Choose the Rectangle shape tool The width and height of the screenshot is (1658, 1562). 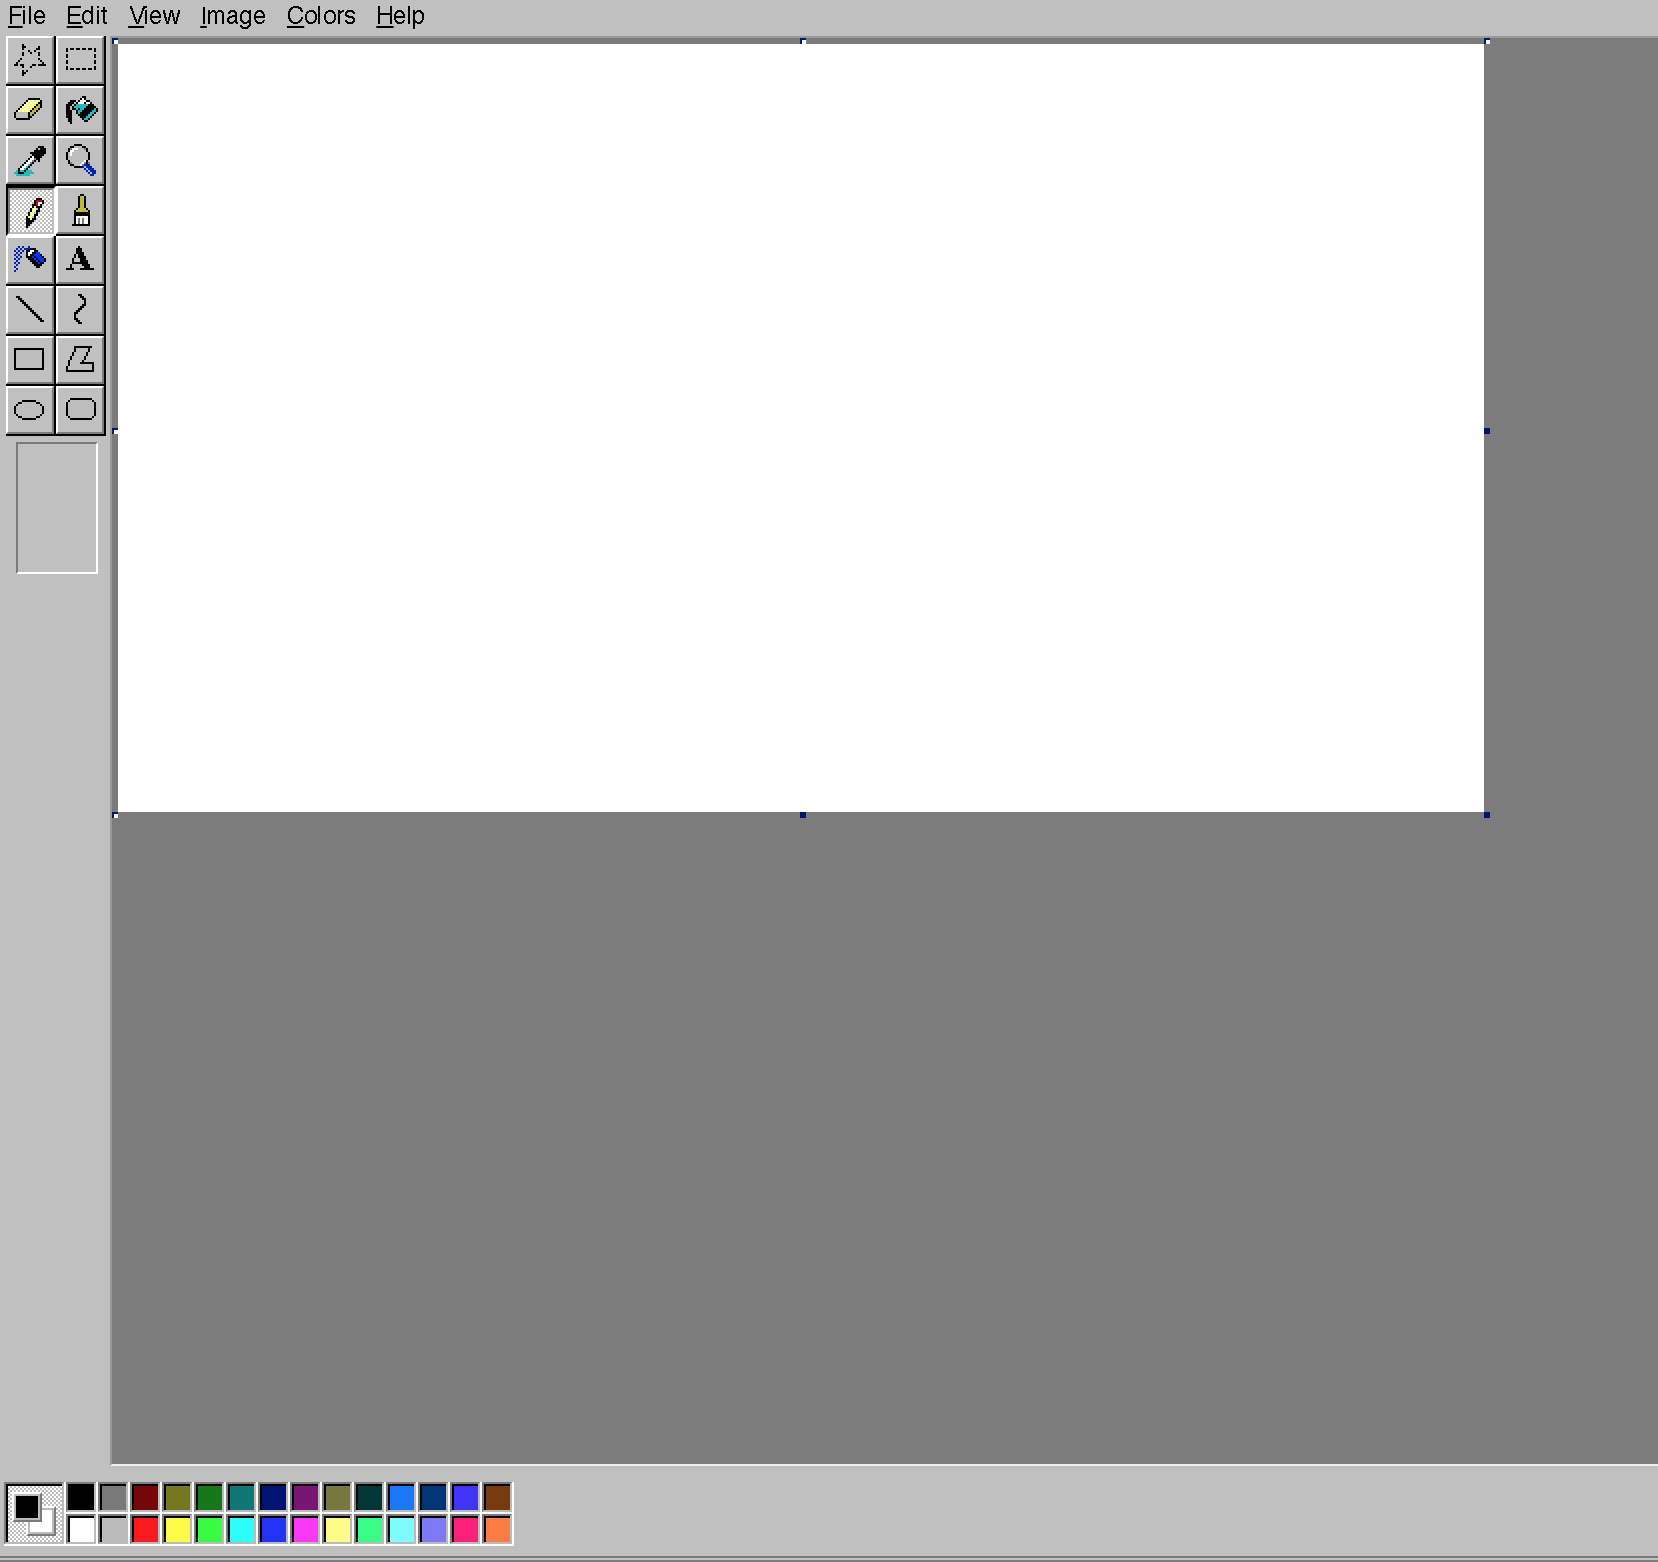click(29, 360)
